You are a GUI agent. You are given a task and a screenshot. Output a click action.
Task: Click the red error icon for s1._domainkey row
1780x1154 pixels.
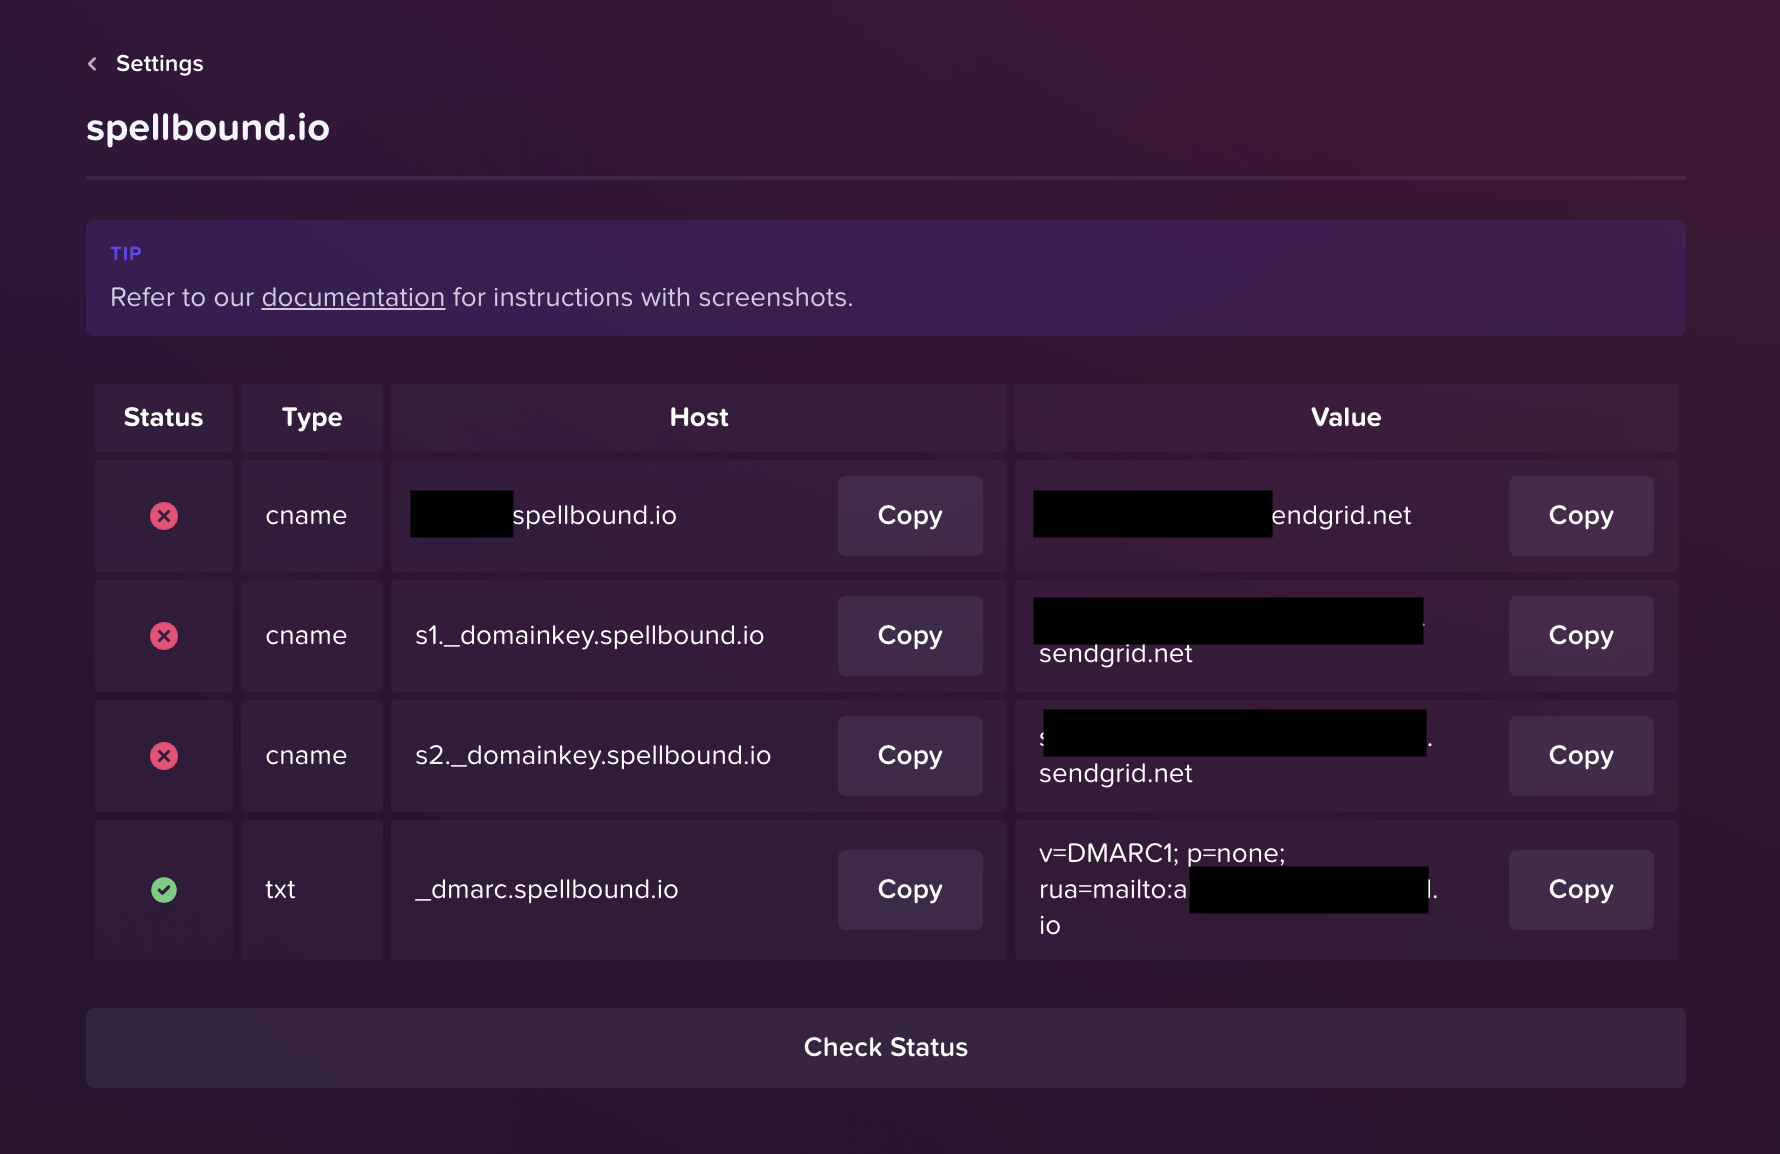[164, 636]
